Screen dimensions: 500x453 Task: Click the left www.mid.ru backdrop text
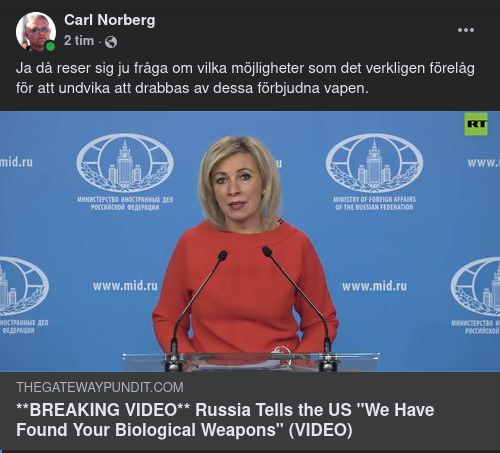pyautogui.click(x=125, y=286)
